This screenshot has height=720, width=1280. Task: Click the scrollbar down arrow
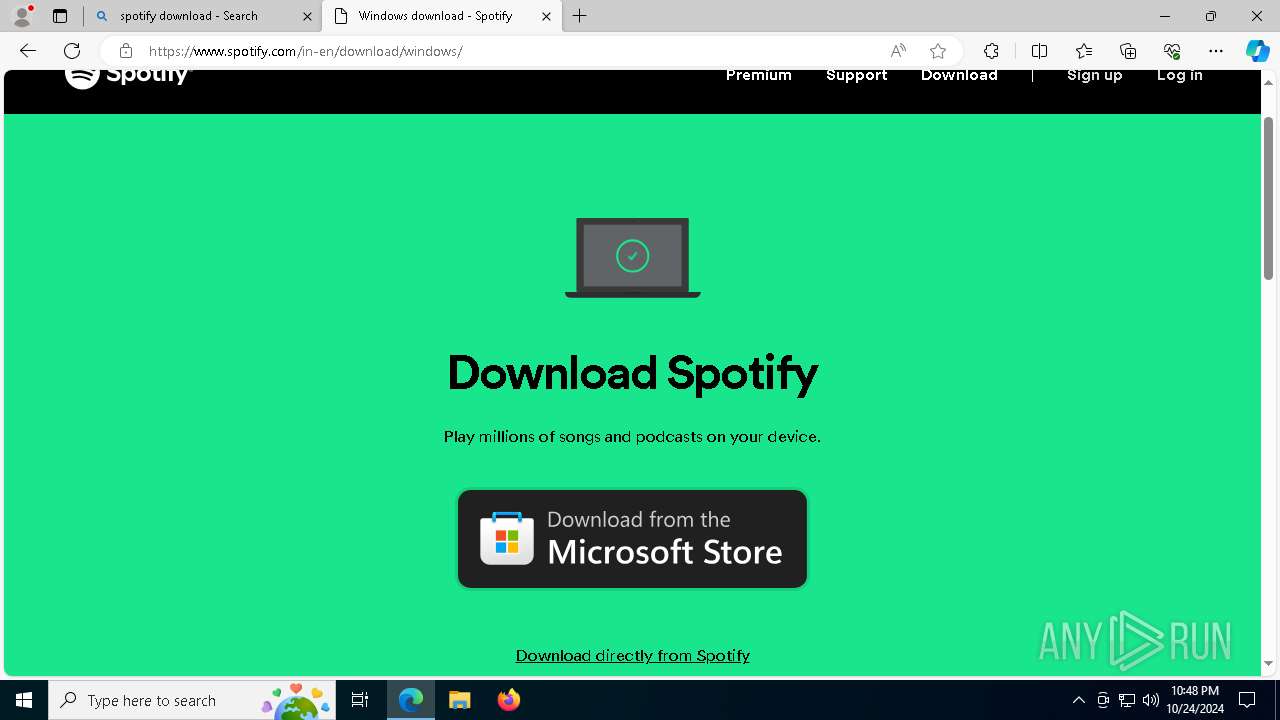tap(1269, 664)
